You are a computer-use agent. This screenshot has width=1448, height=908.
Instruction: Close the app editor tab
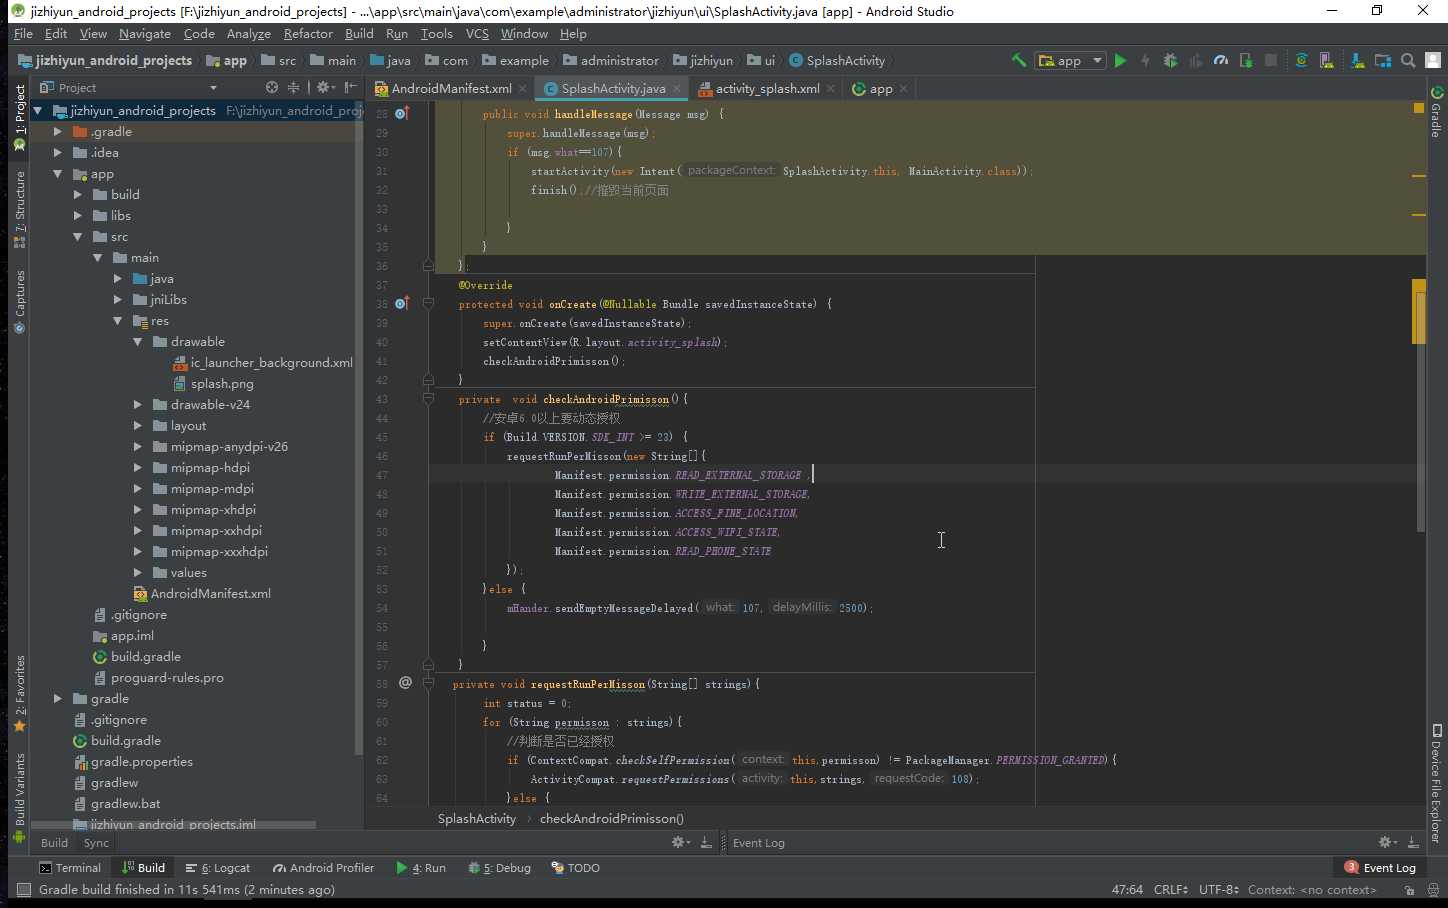click(x=904, y=88)
